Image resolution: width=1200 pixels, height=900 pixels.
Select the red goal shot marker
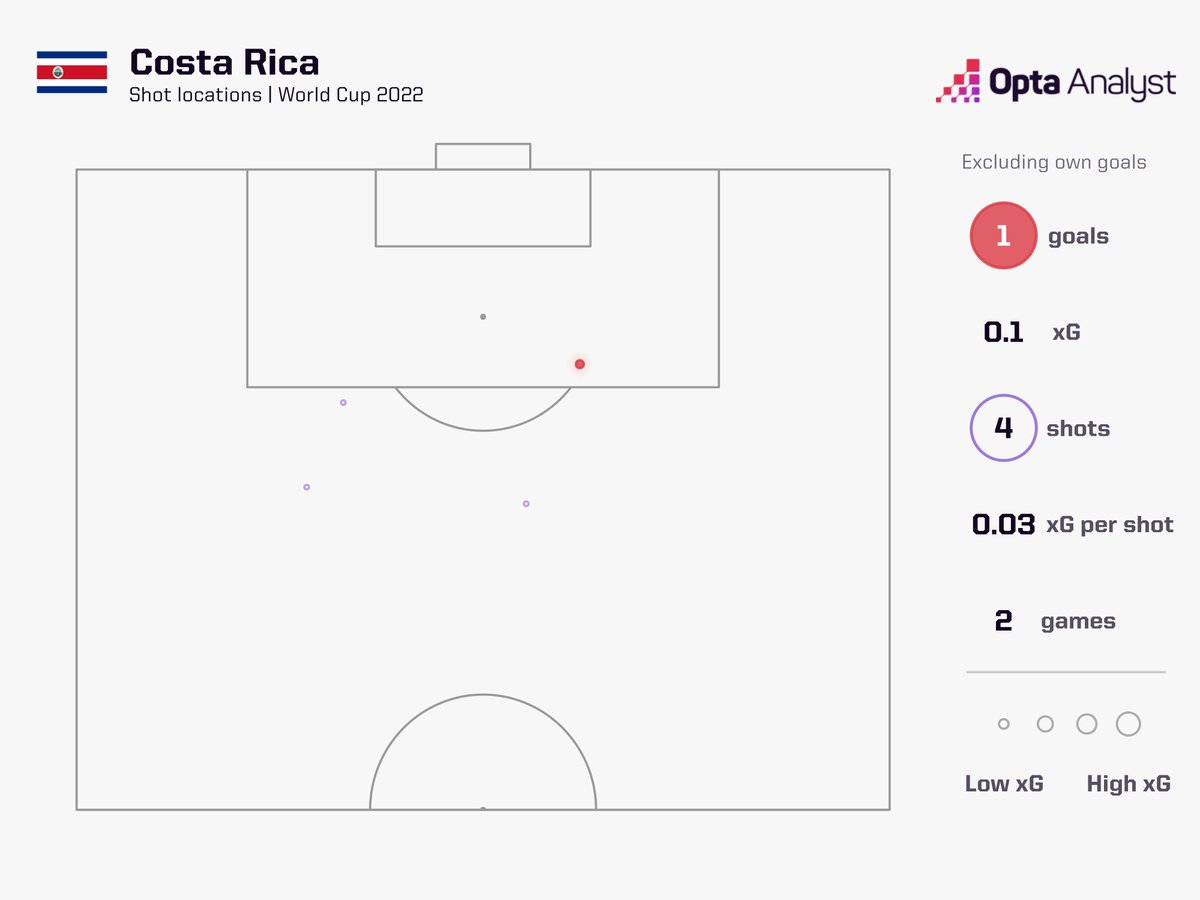tap(579, 364)
